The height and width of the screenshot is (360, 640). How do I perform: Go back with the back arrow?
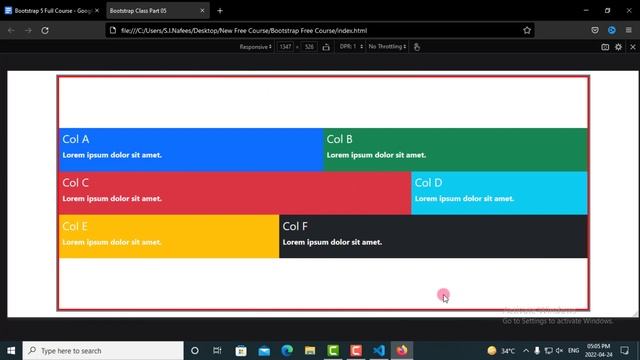click(x=11, y=30)
